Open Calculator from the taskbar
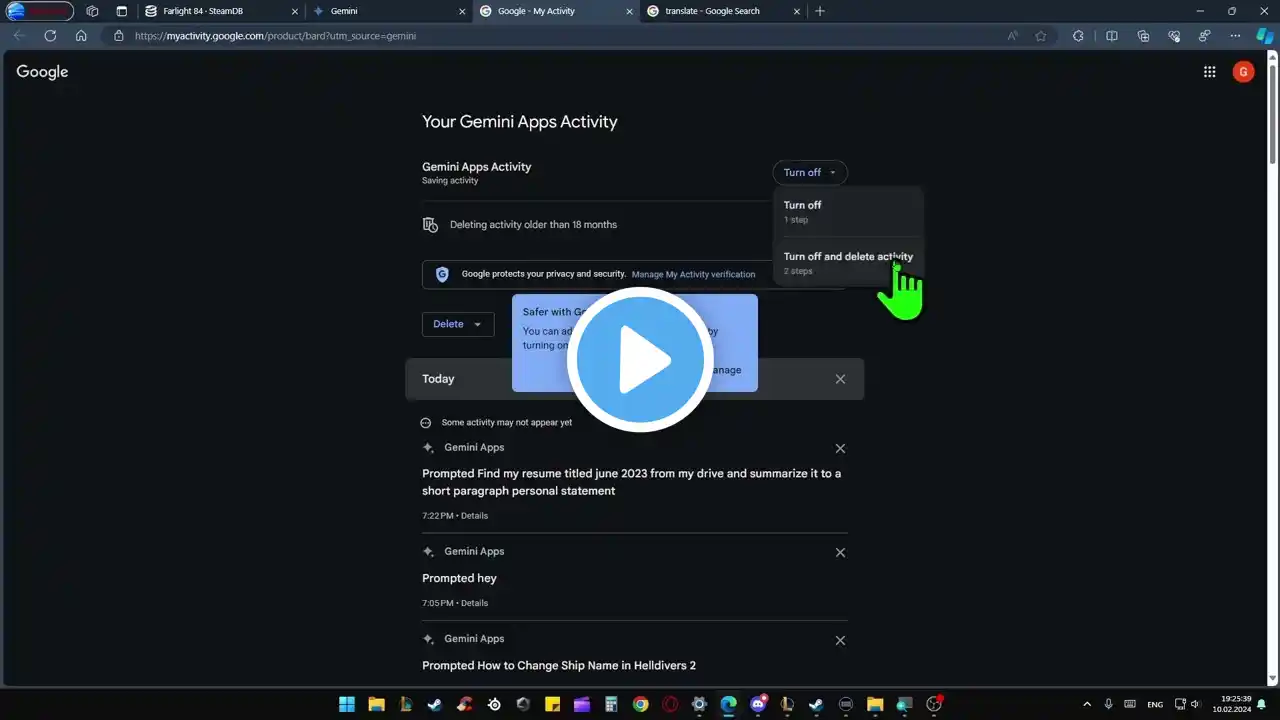 [x=611, y=704]
